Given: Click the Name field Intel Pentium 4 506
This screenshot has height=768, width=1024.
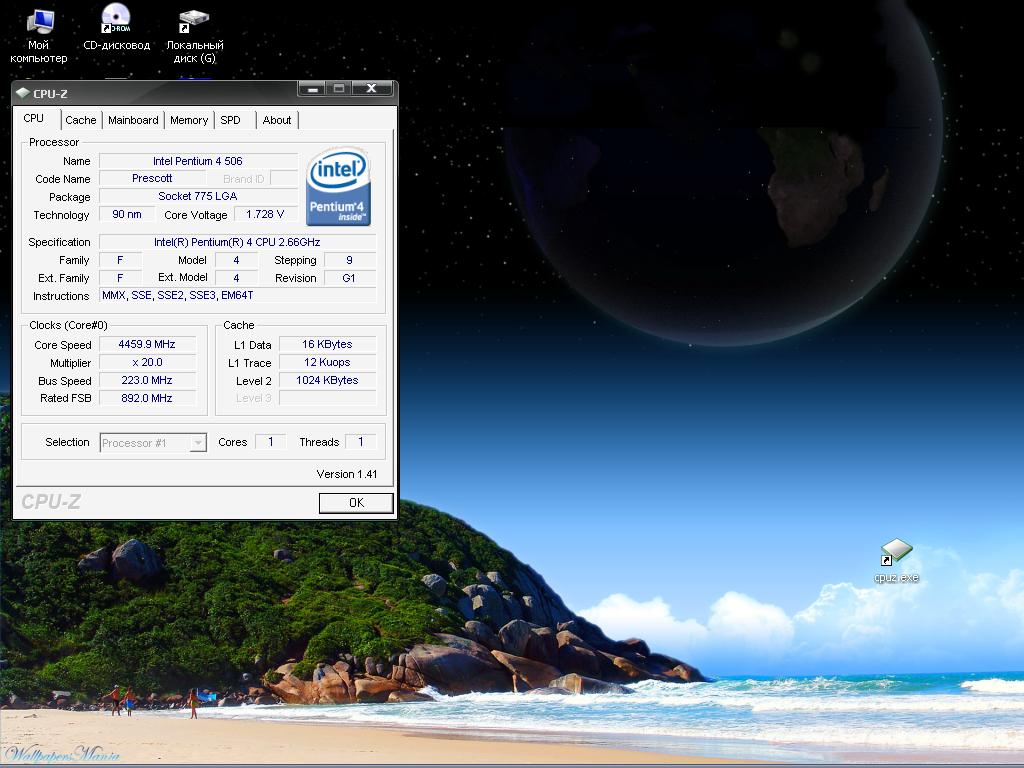Looking at the screenshot, I should [x=198, y=161].
